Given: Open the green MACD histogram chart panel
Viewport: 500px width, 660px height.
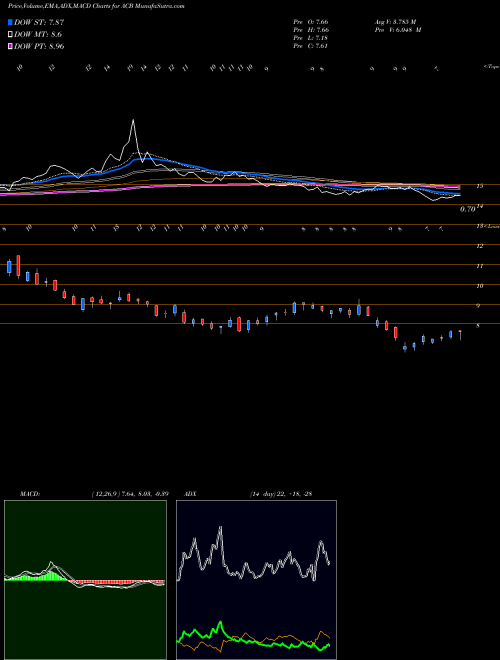Looking at the screenshot, I should (x=85, y=580).
